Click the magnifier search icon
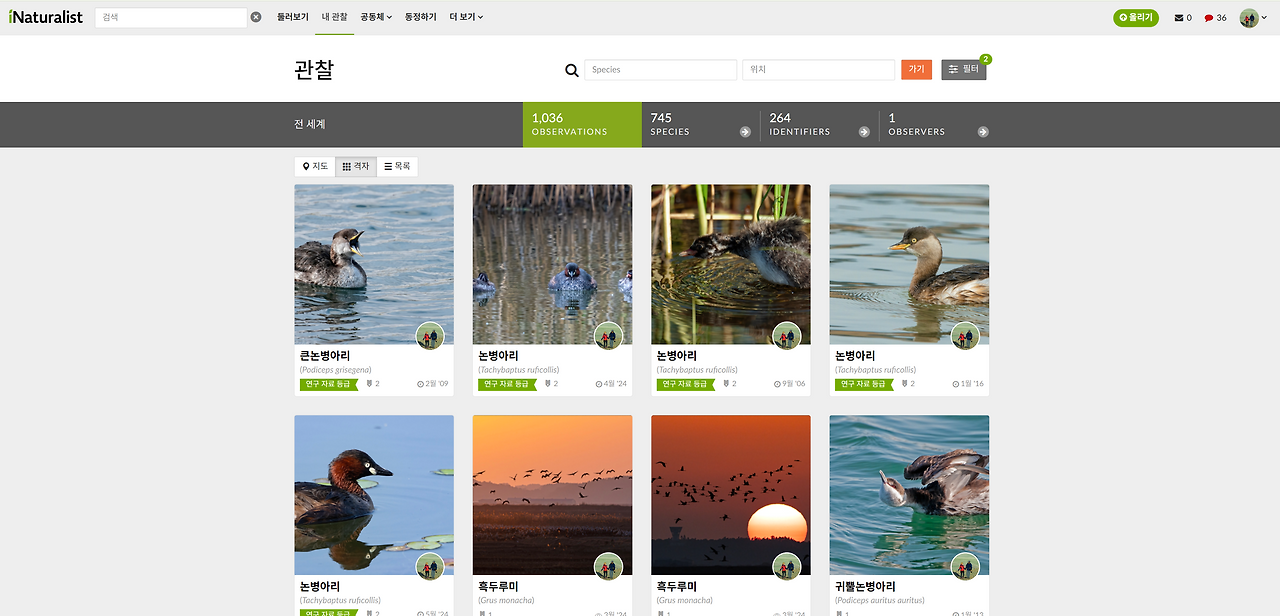Screen dimensions: 1280x616 pos(572,70)
